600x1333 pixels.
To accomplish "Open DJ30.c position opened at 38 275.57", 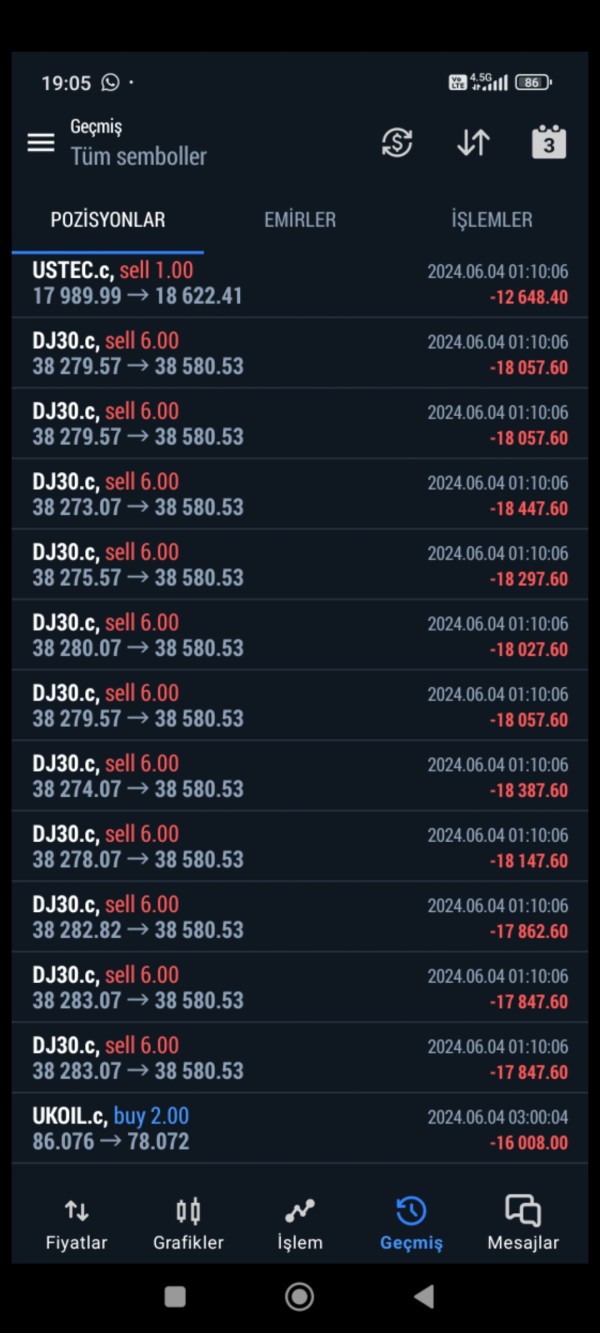I will click(300, 565).
